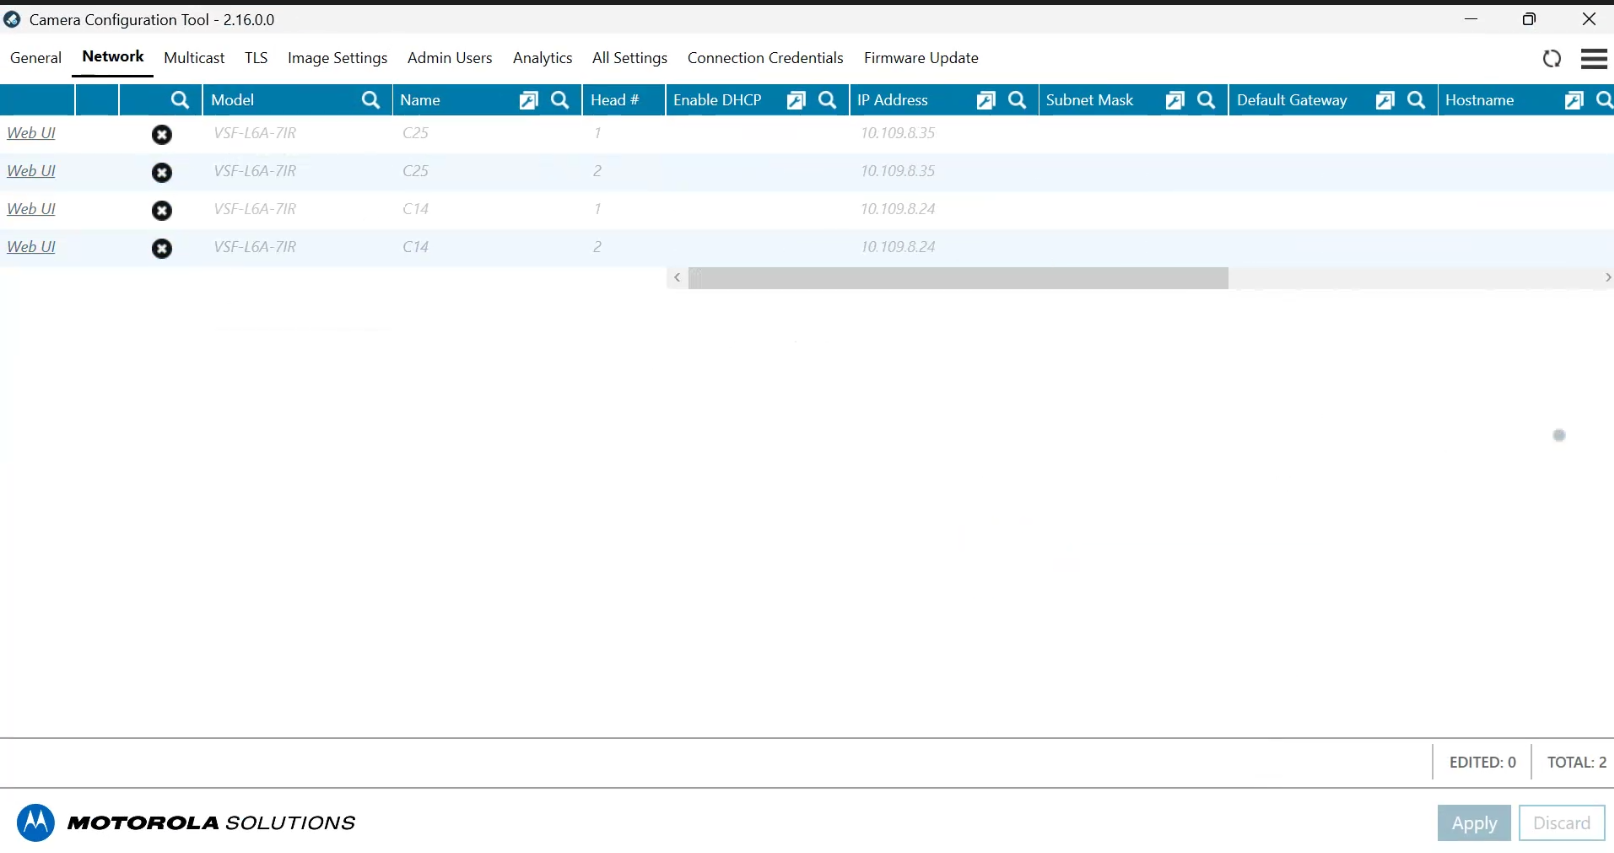This screenshot has width=1614, height=853.
Task: Click the bulk edit icon in Name column
Action: coord(529,100)
